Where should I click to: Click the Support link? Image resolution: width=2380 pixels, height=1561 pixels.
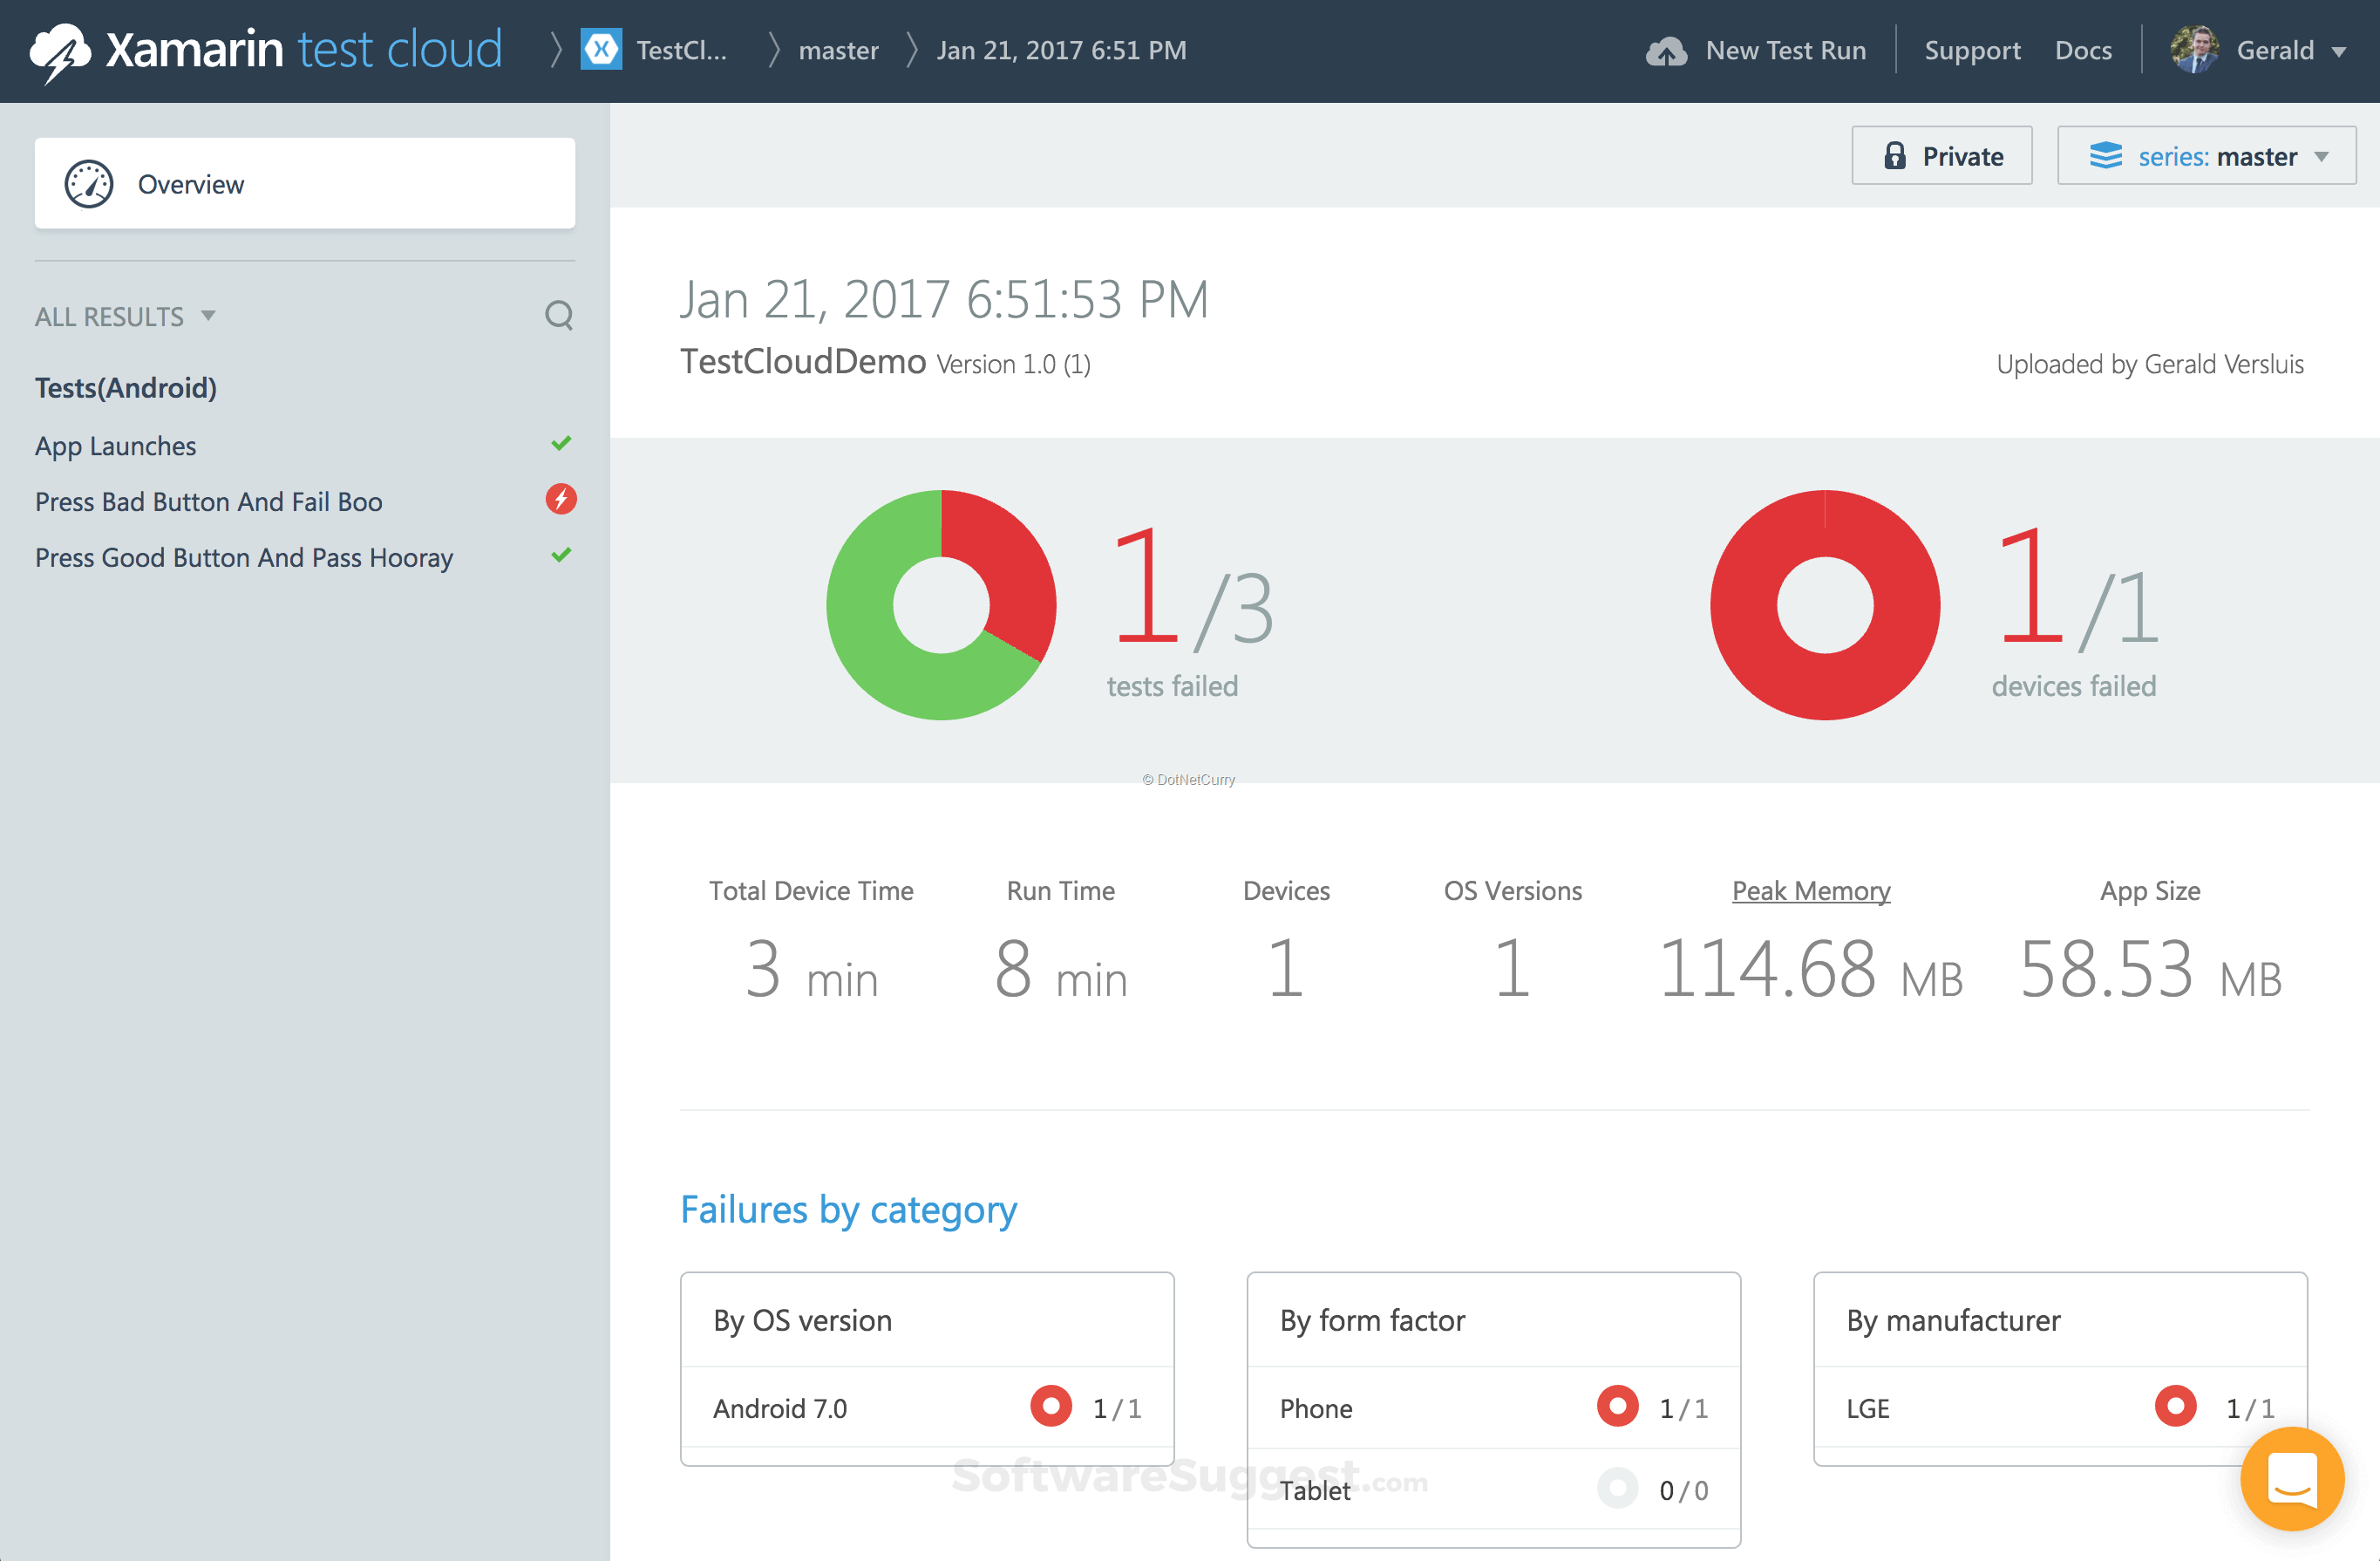pos(1971,49)
